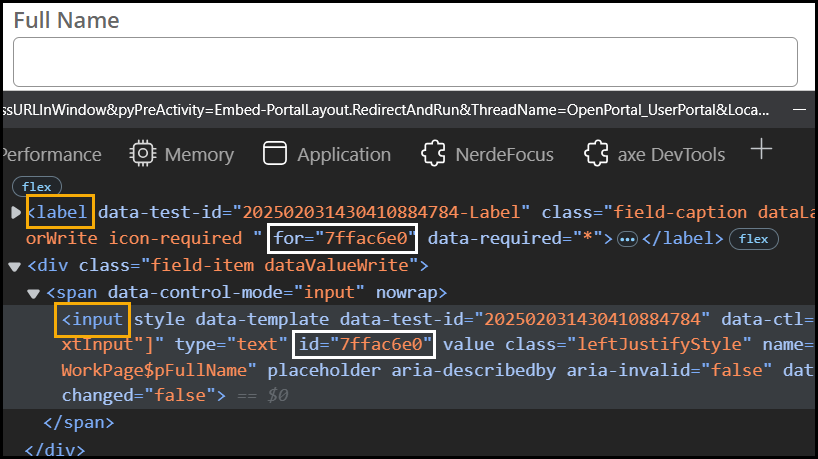818x459 pixels.
Task: Click the id="7ffac6e0" attribute on the input
Action: click(365, 345)
